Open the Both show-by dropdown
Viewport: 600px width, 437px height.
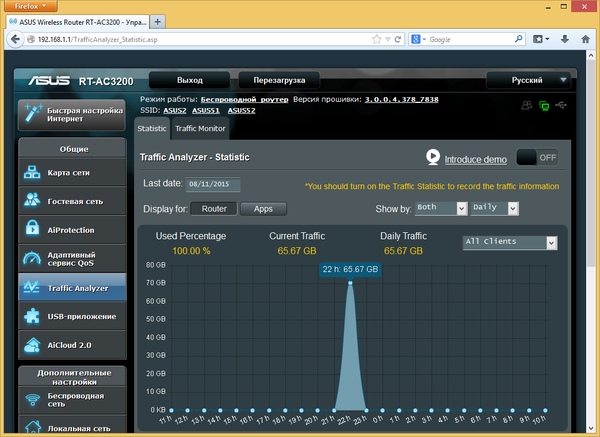(441, 208)
